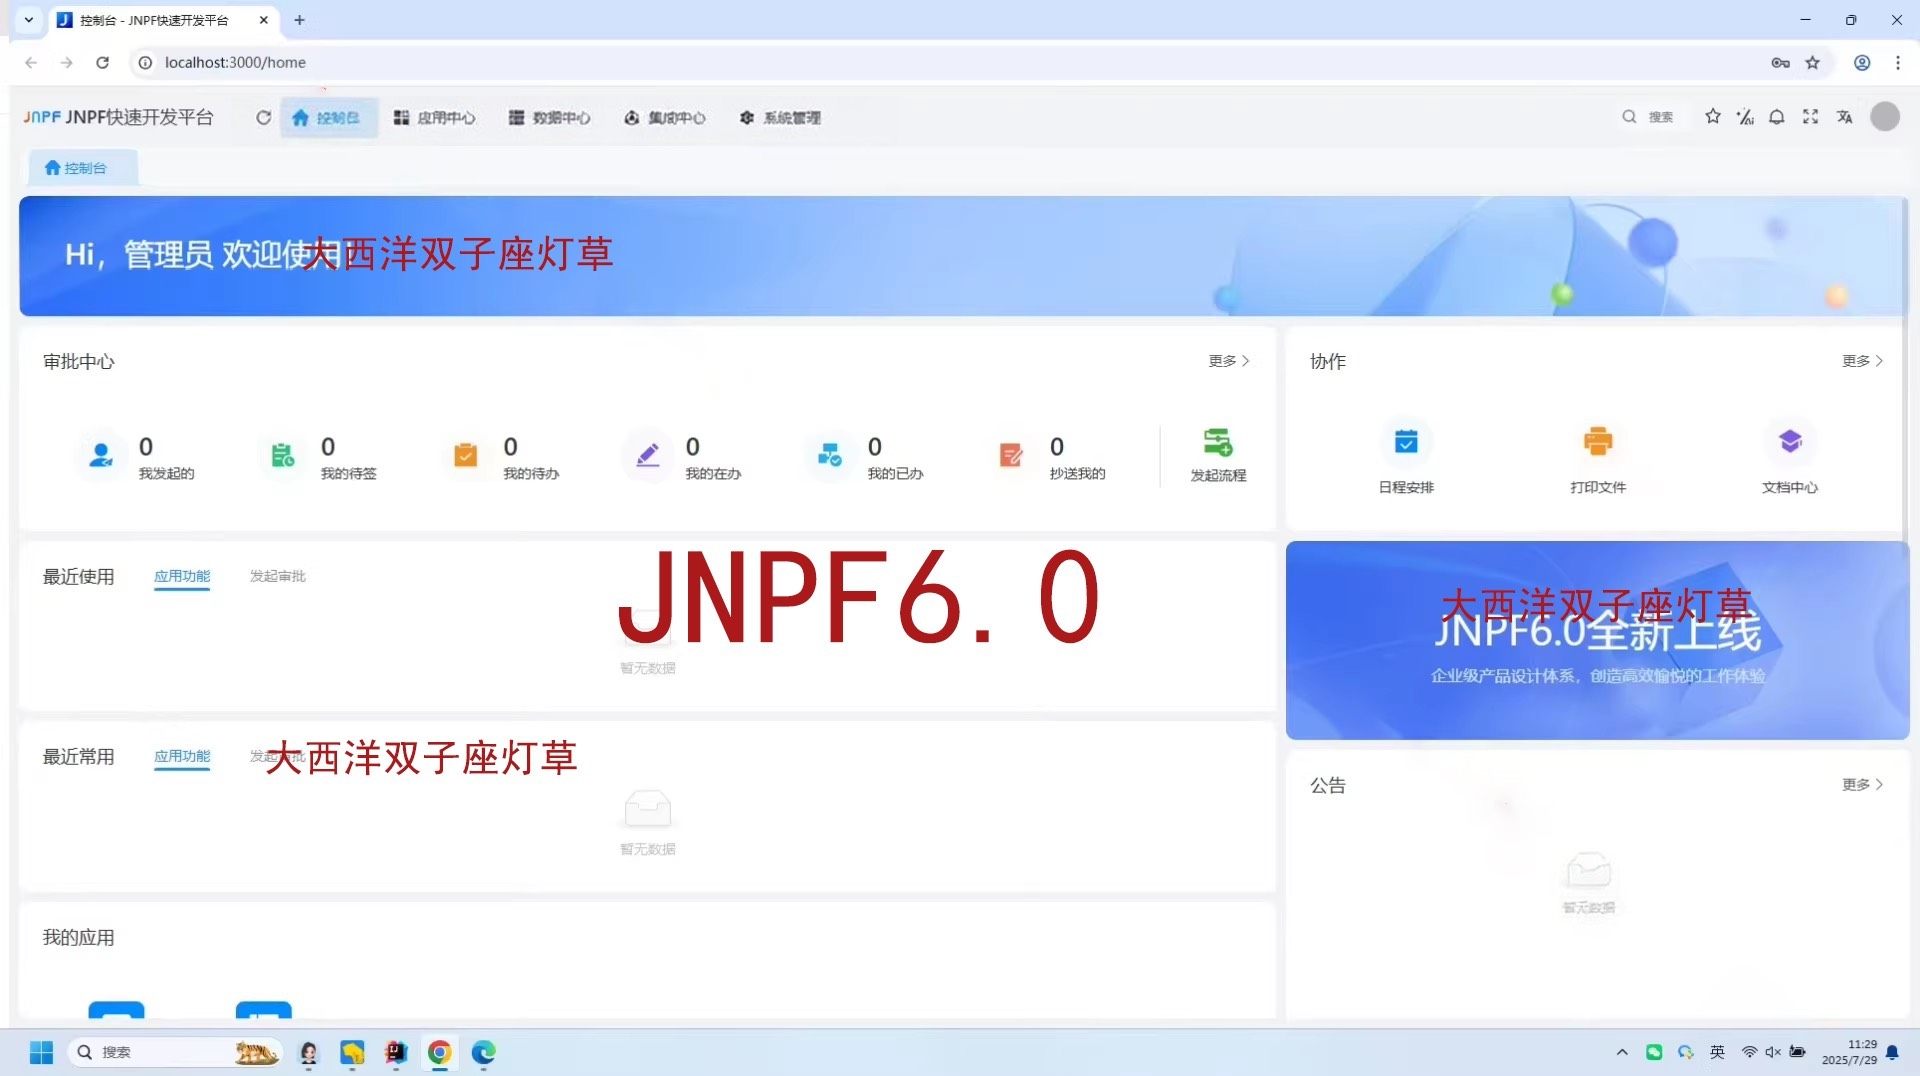Open the notification bell in the JNPF header

[1777, 117]
